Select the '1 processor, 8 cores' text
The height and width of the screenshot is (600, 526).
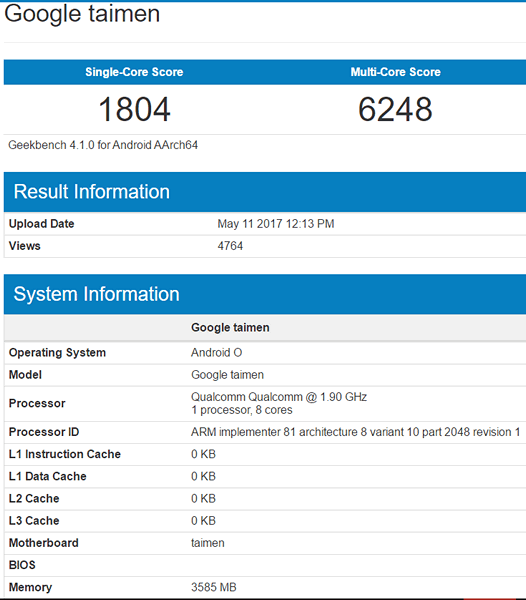[242, 410]
